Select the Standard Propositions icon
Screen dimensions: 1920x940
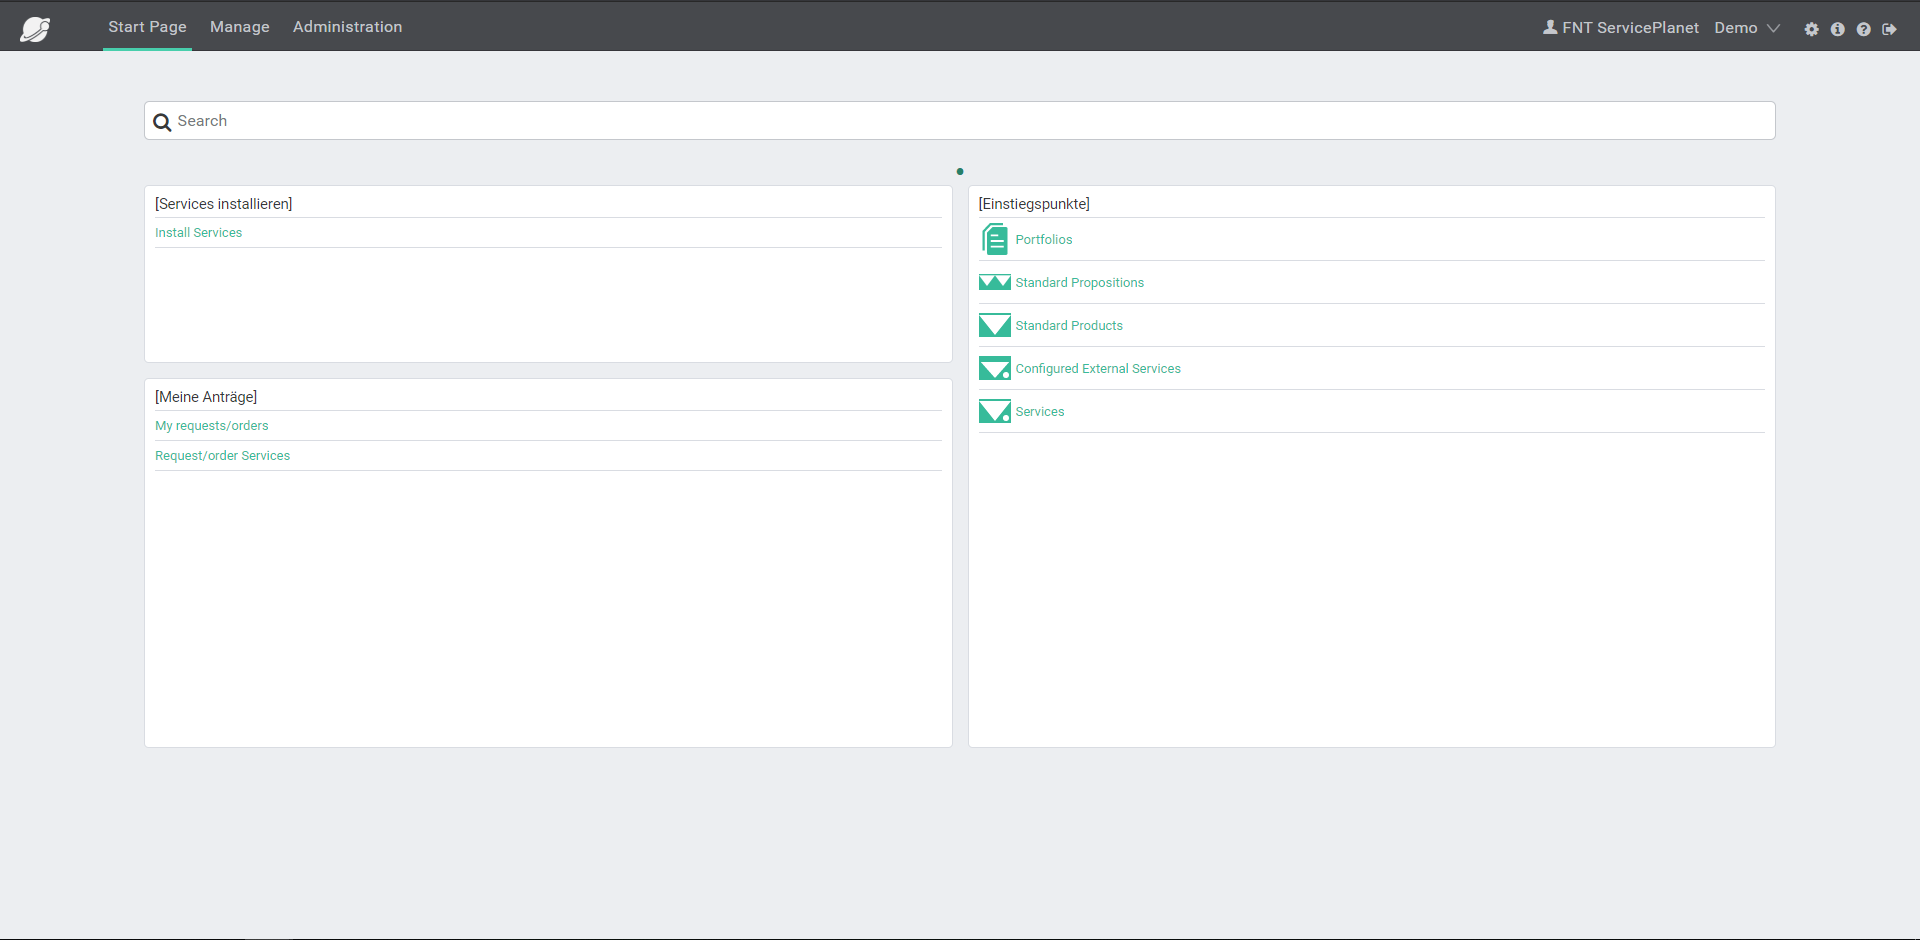coord(995,282)
